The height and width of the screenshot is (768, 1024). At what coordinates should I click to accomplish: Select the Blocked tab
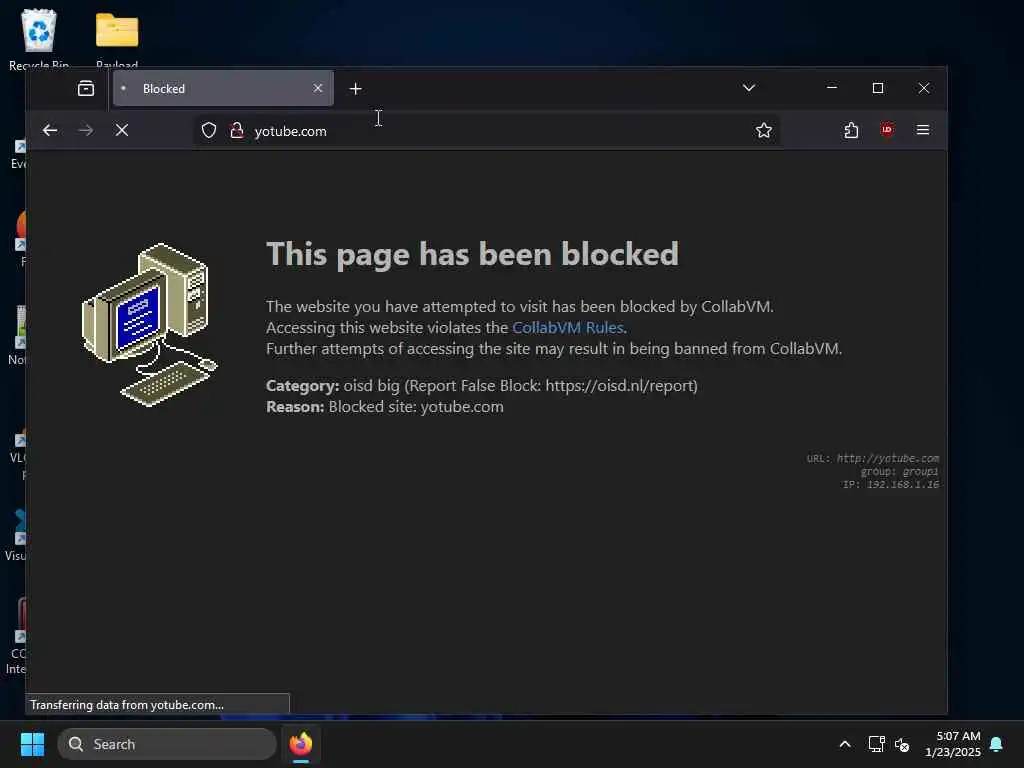[223, 88]
